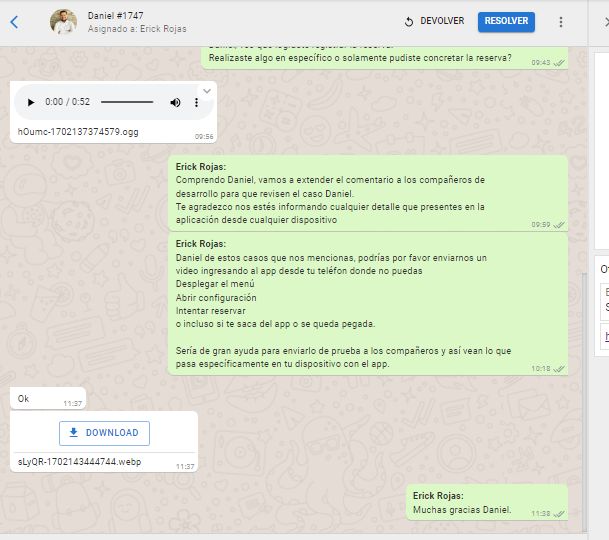Click the audio seek progress bar
609x540 pixels.
tap(126, 103)
